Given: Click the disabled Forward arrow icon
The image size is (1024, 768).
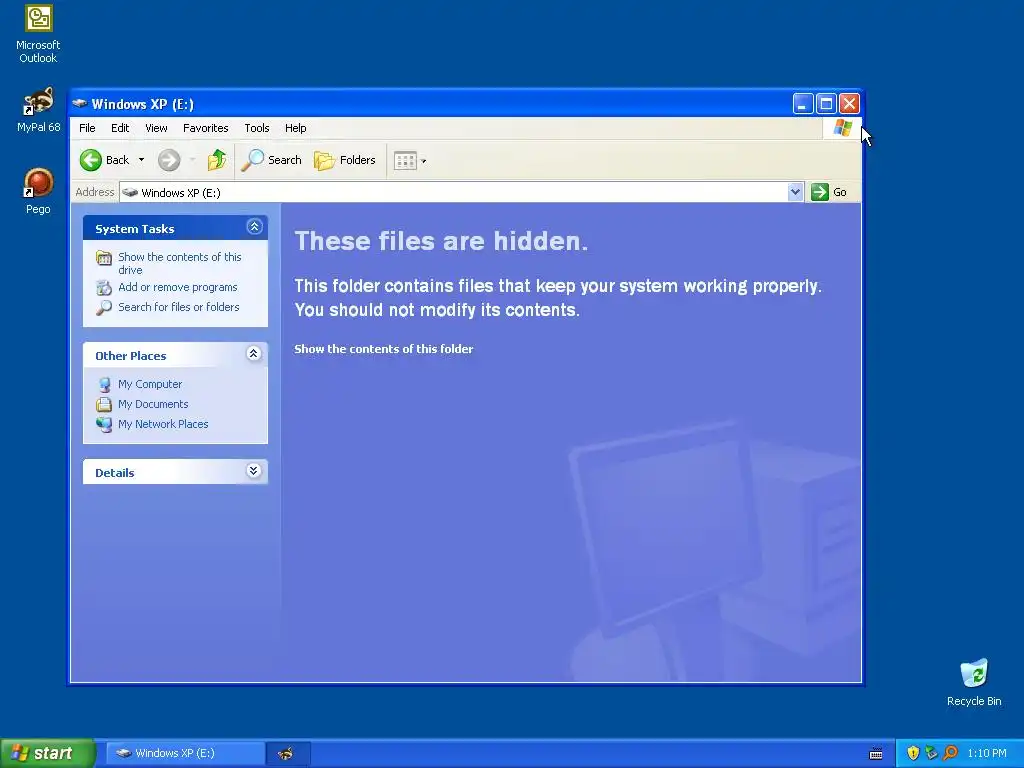Looking at the screenshot, I should click(169, 160).
